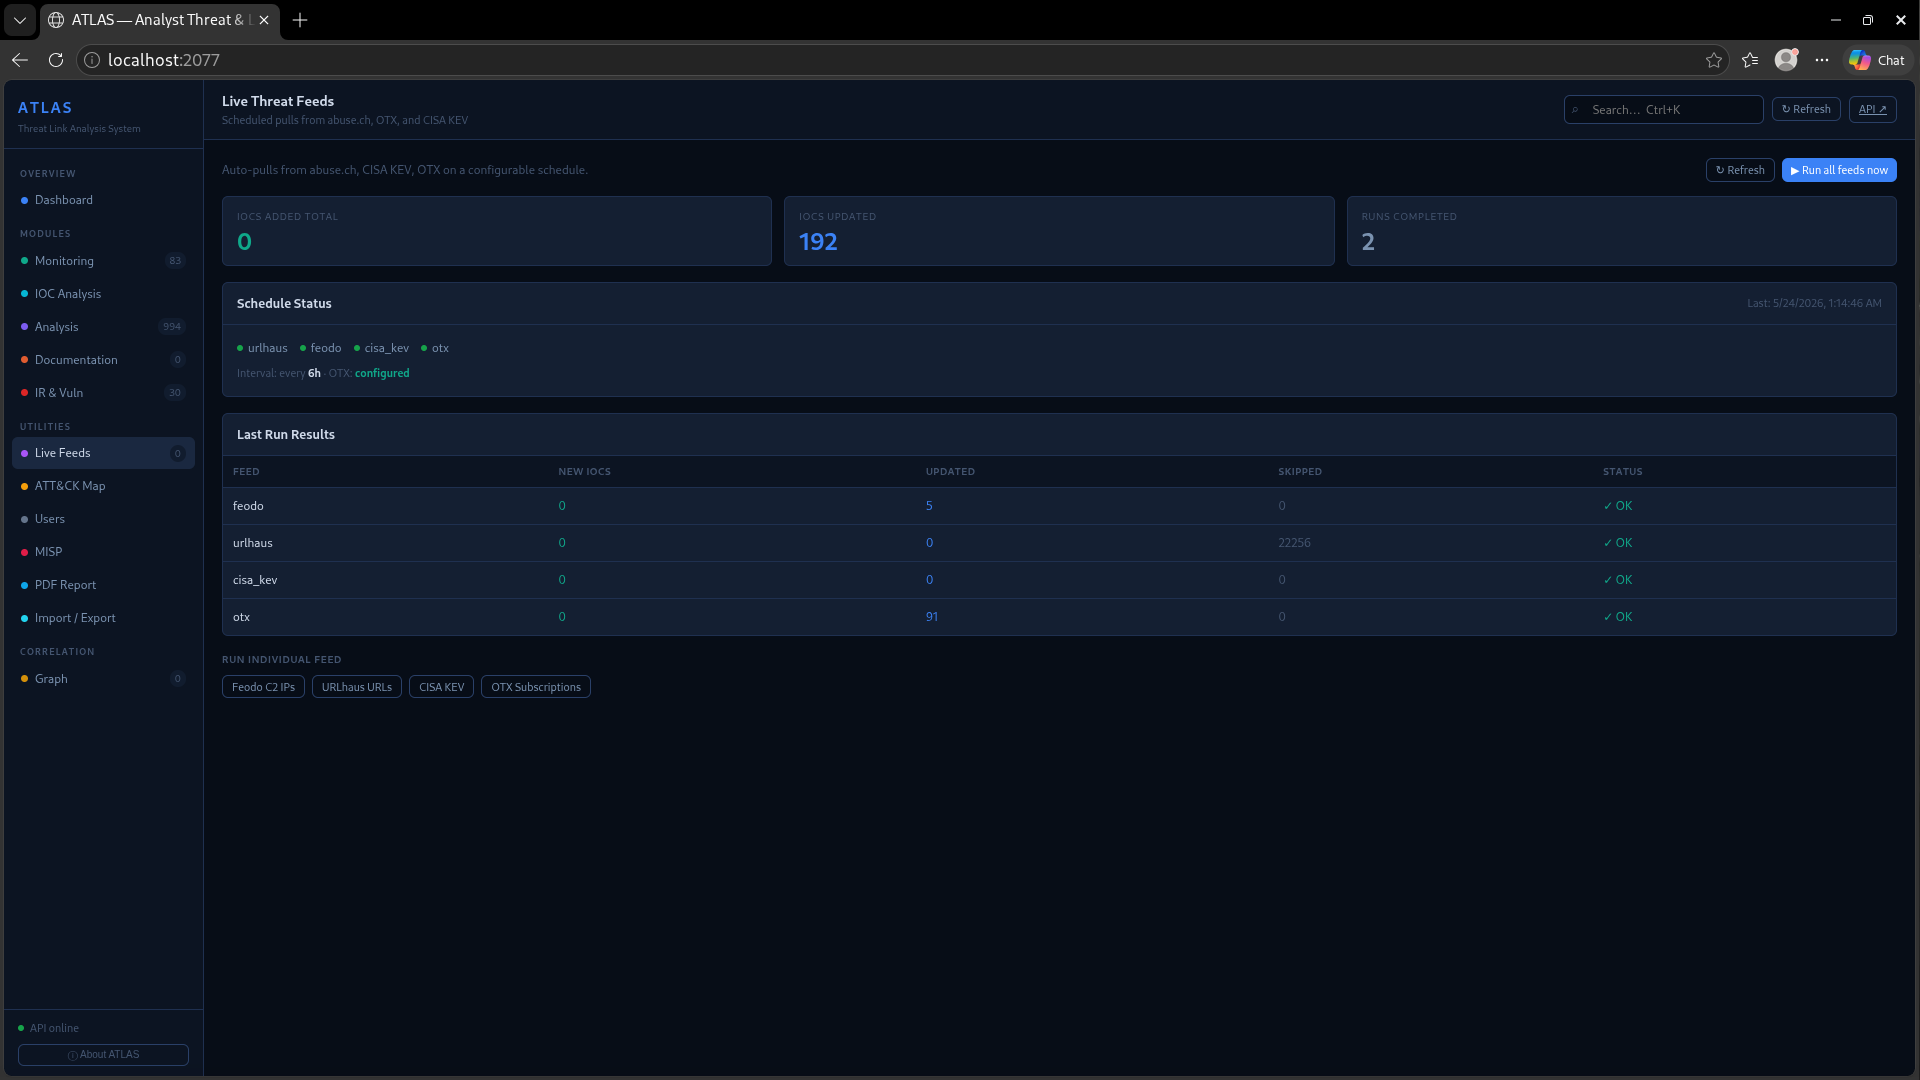Click the About ATLAS button
The image size is (1920, 1080).
click(103, 1055)
